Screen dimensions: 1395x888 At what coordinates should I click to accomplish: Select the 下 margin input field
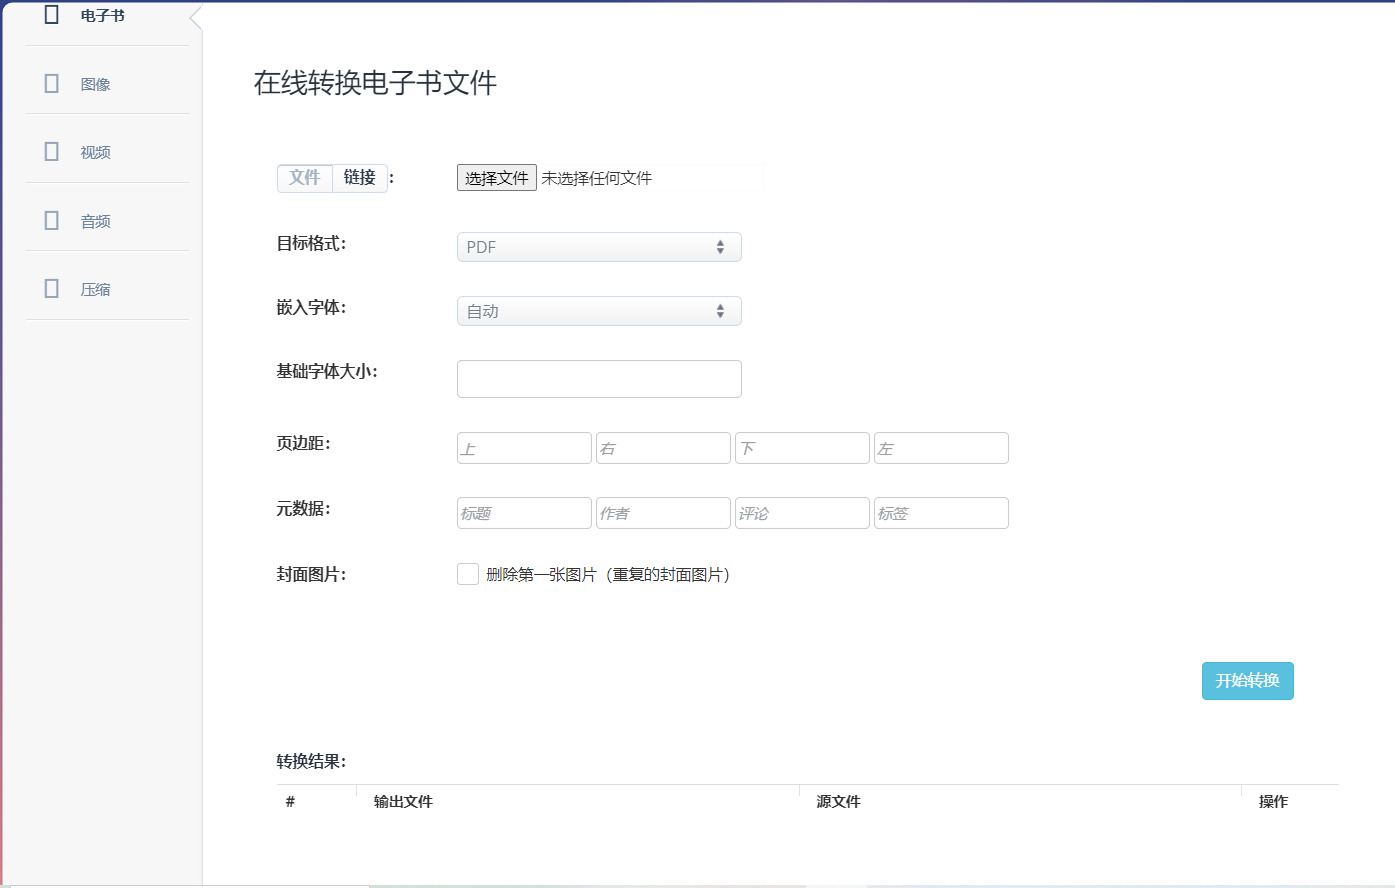(x=802, y=448)
